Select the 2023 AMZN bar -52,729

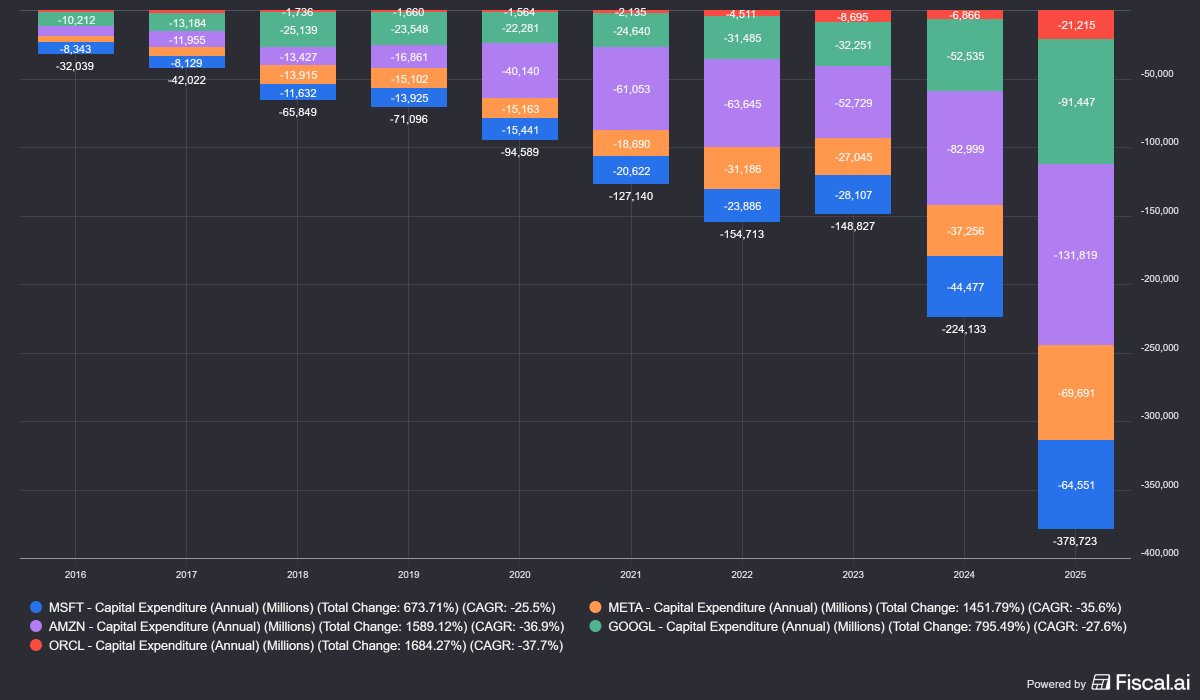(853, 102)
